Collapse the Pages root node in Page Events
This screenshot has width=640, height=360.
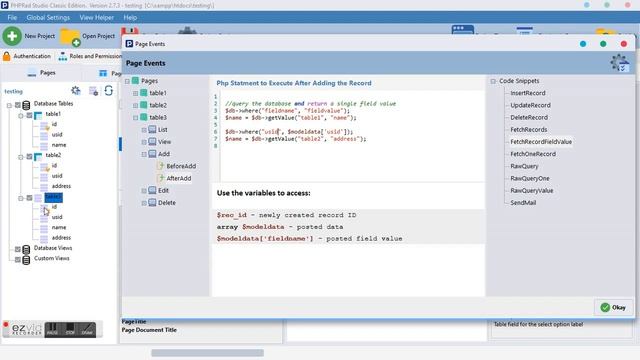127,81
